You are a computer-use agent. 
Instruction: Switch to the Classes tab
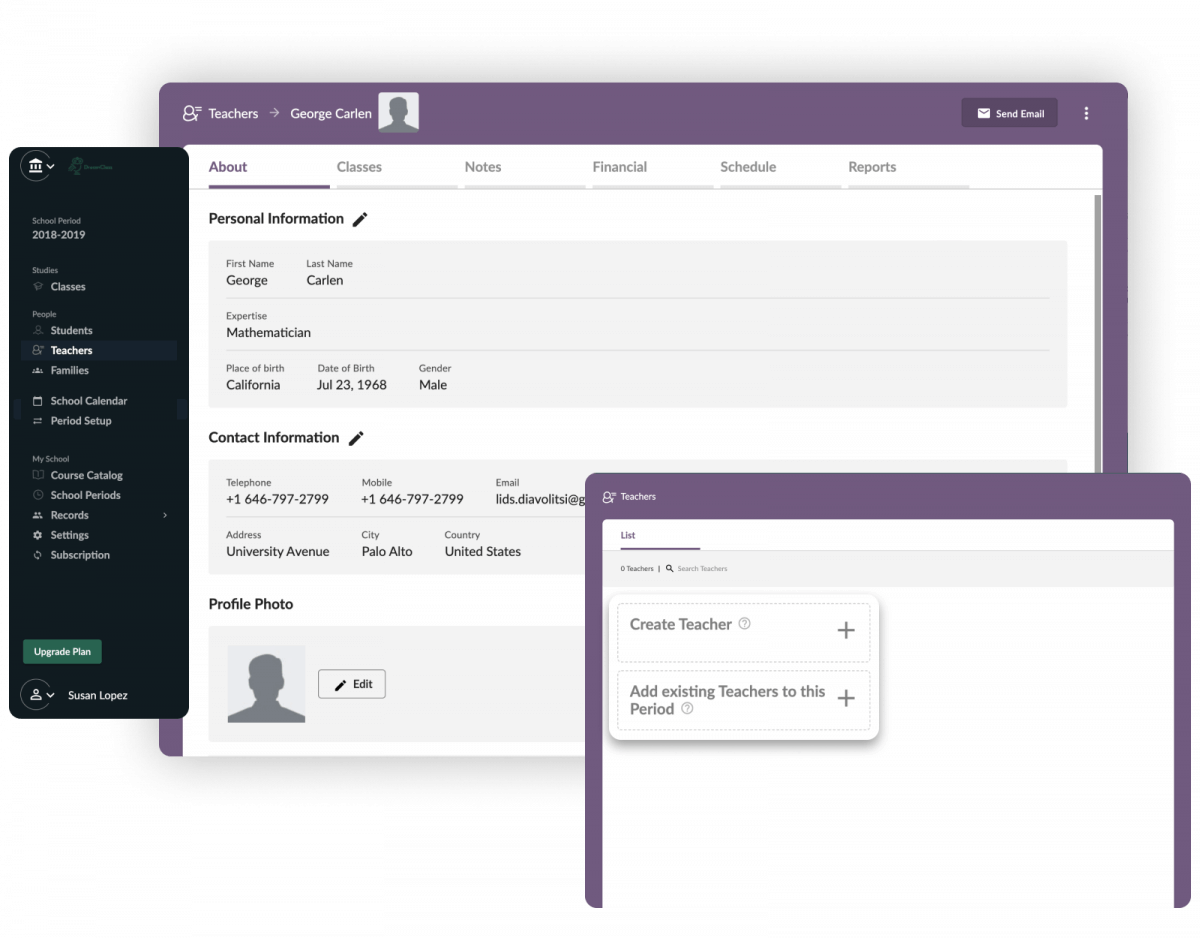coord(359,167)
